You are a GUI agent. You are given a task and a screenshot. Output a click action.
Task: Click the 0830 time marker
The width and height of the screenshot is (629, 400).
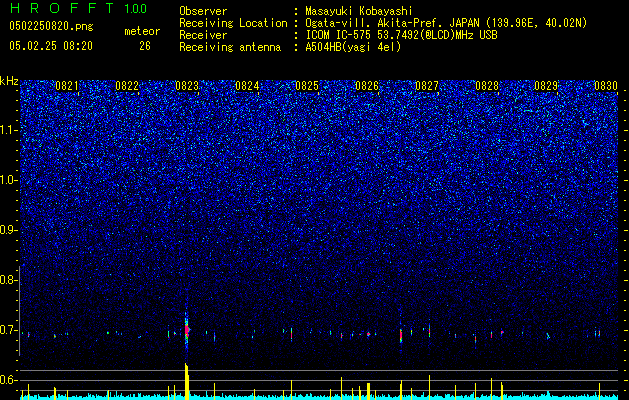tap(606, 86)
